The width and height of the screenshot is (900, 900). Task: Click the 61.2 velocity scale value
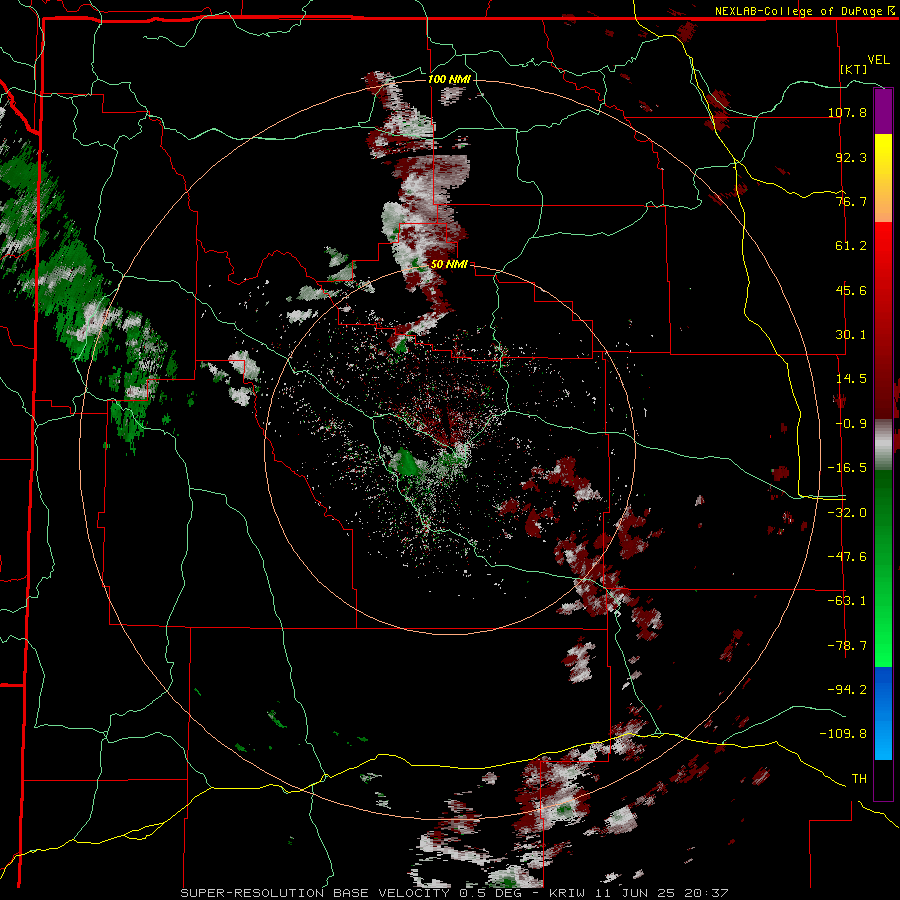(x=851, y=246)
